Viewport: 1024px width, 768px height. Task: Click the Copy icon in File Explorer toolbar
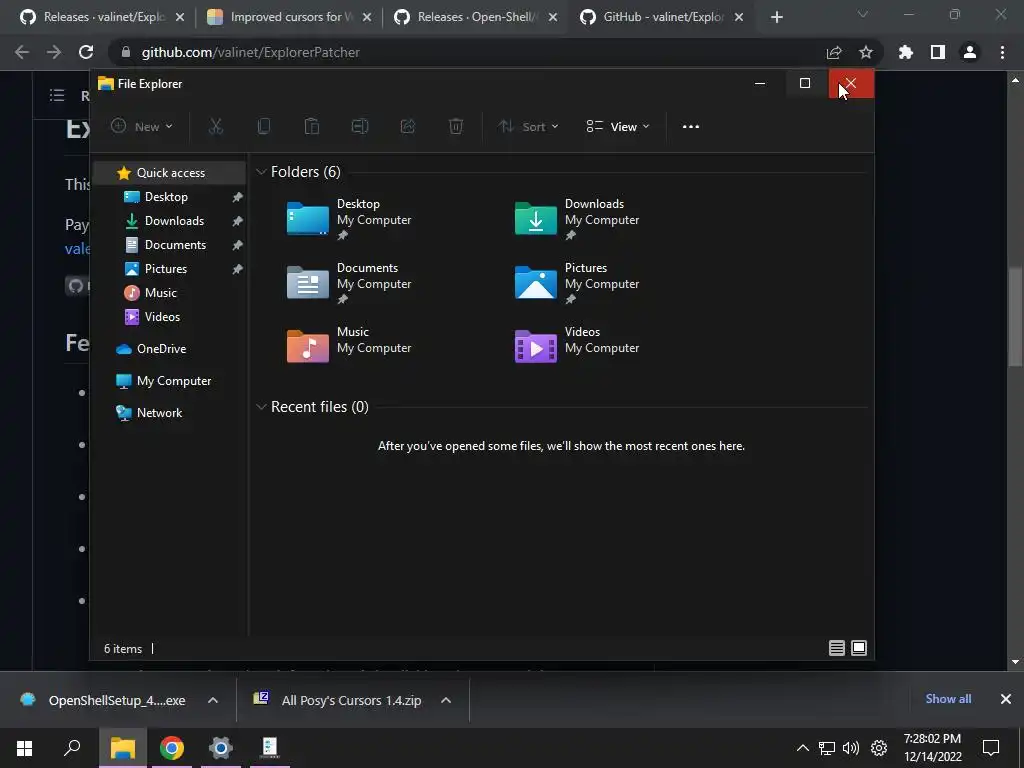pyautogui.click(x=264, y=126)
